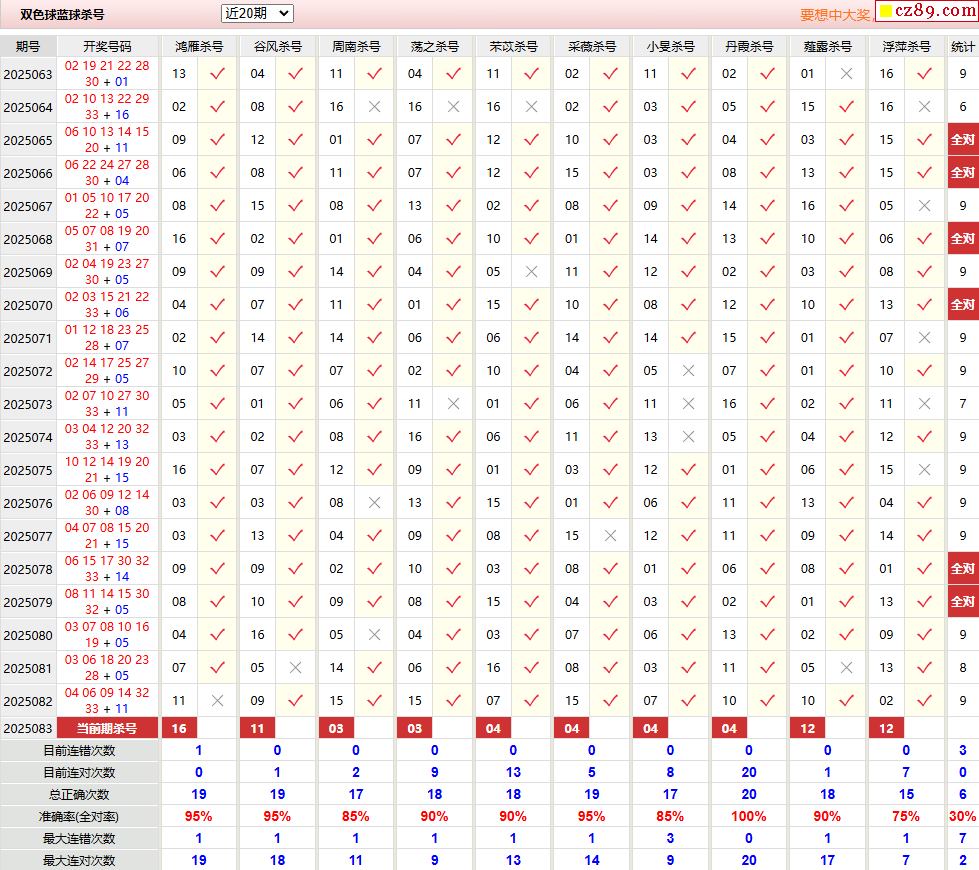Open the 要想中大奖 promotional link
This screenshot has height=870, width=979.
[x=835, y=15]
